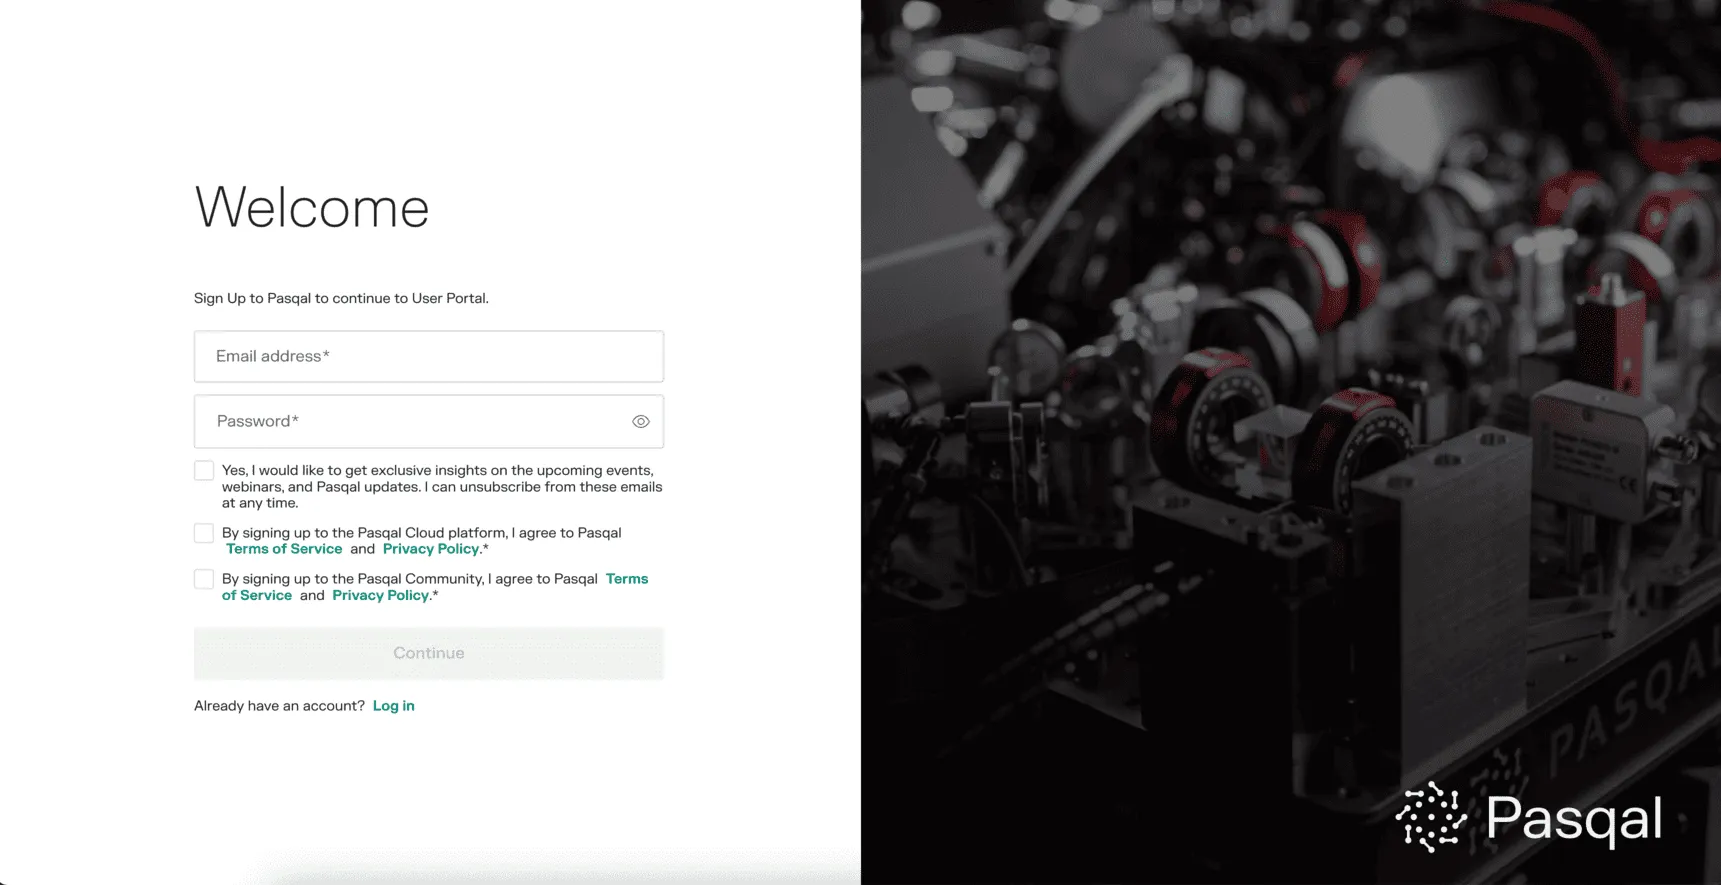Open Pasqal Community Privacy Policy link
This screenshot has width=1721, height=885.
[381, 595]
